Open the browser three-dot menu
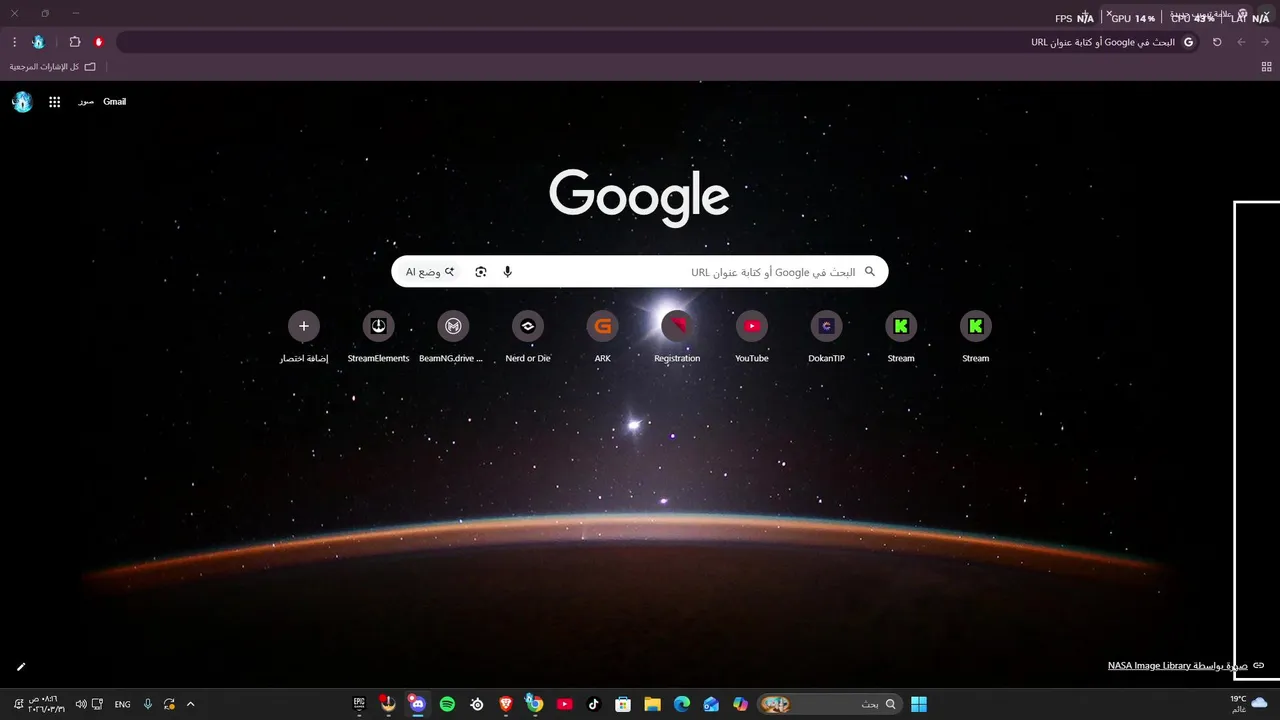Screen dimensions: 1280x720 (14, 42)
